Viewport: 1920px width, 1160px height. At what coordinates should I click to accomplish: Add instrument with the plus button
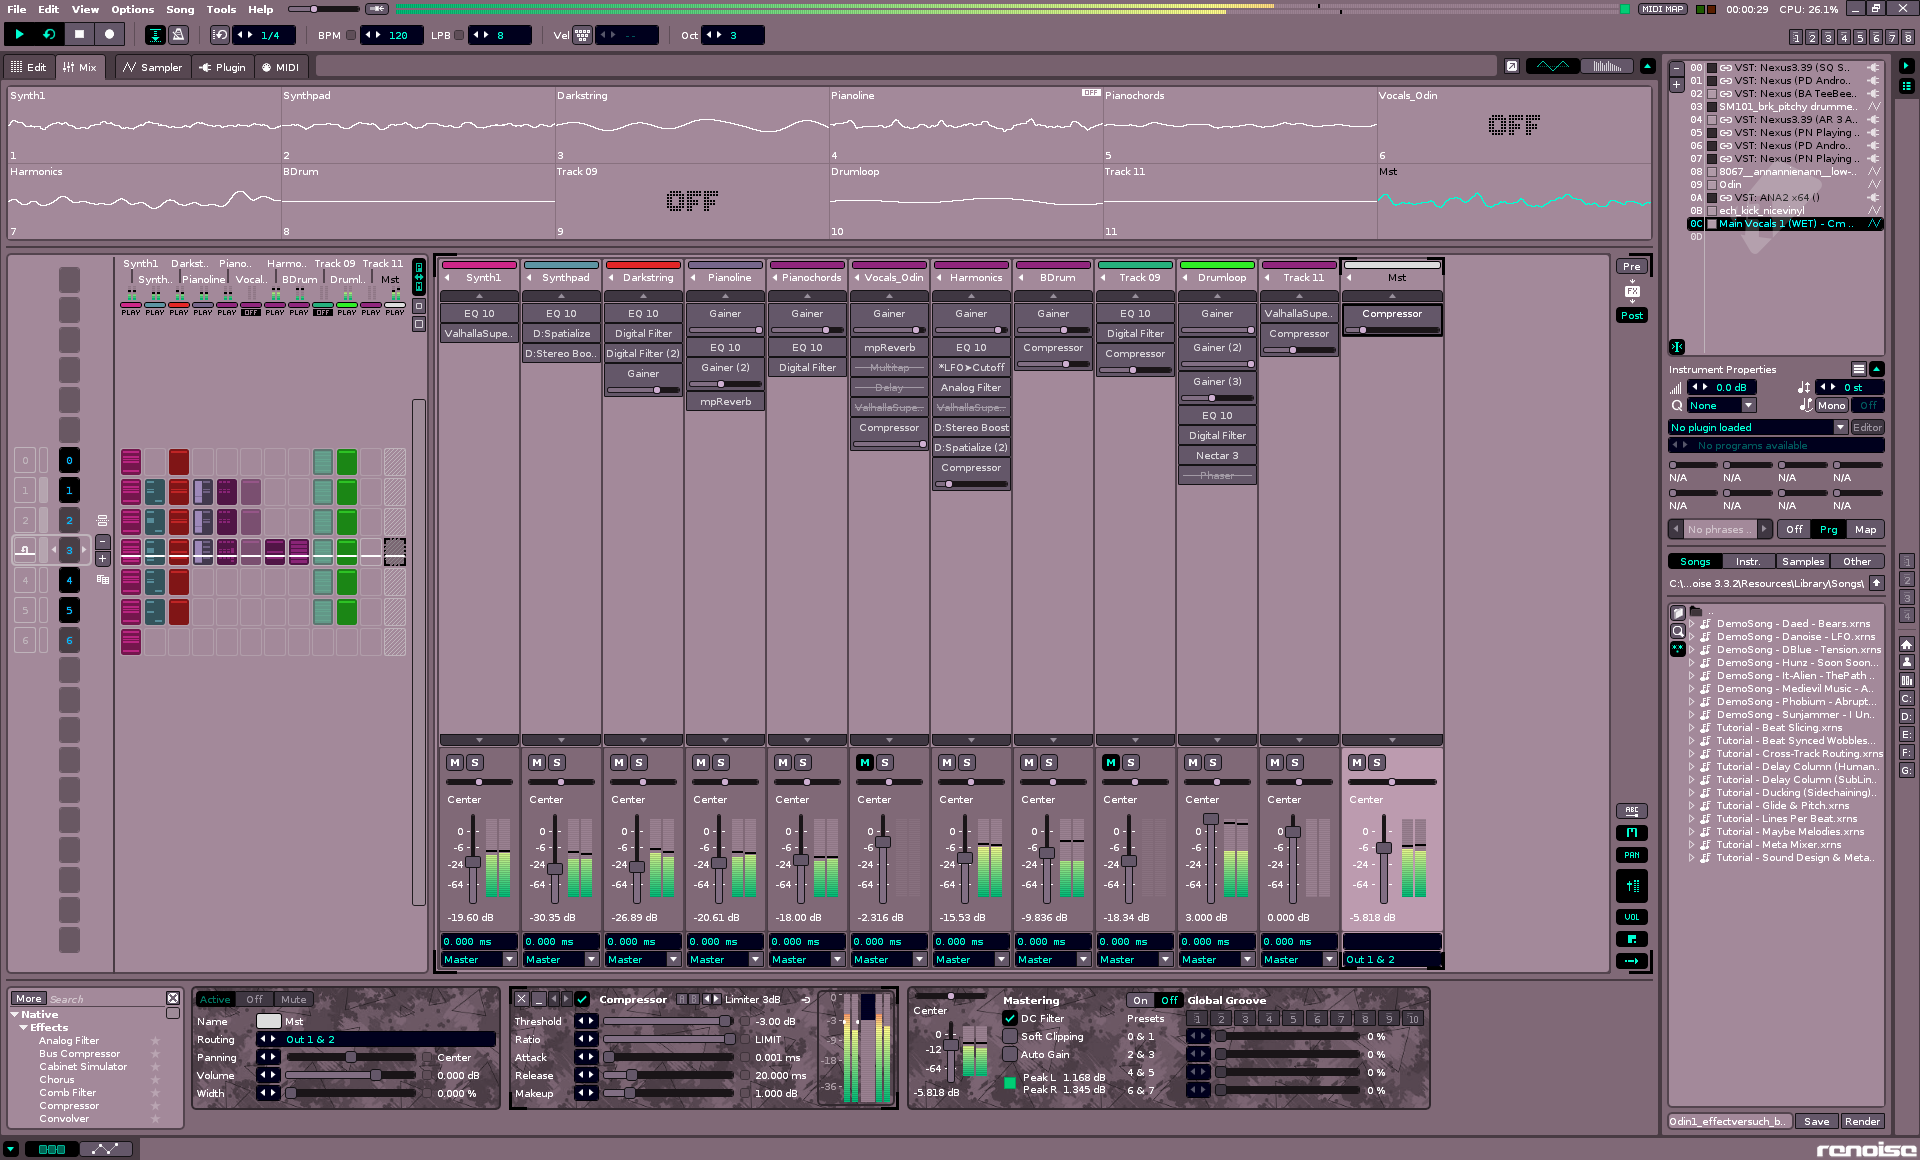coord(1676,84)
